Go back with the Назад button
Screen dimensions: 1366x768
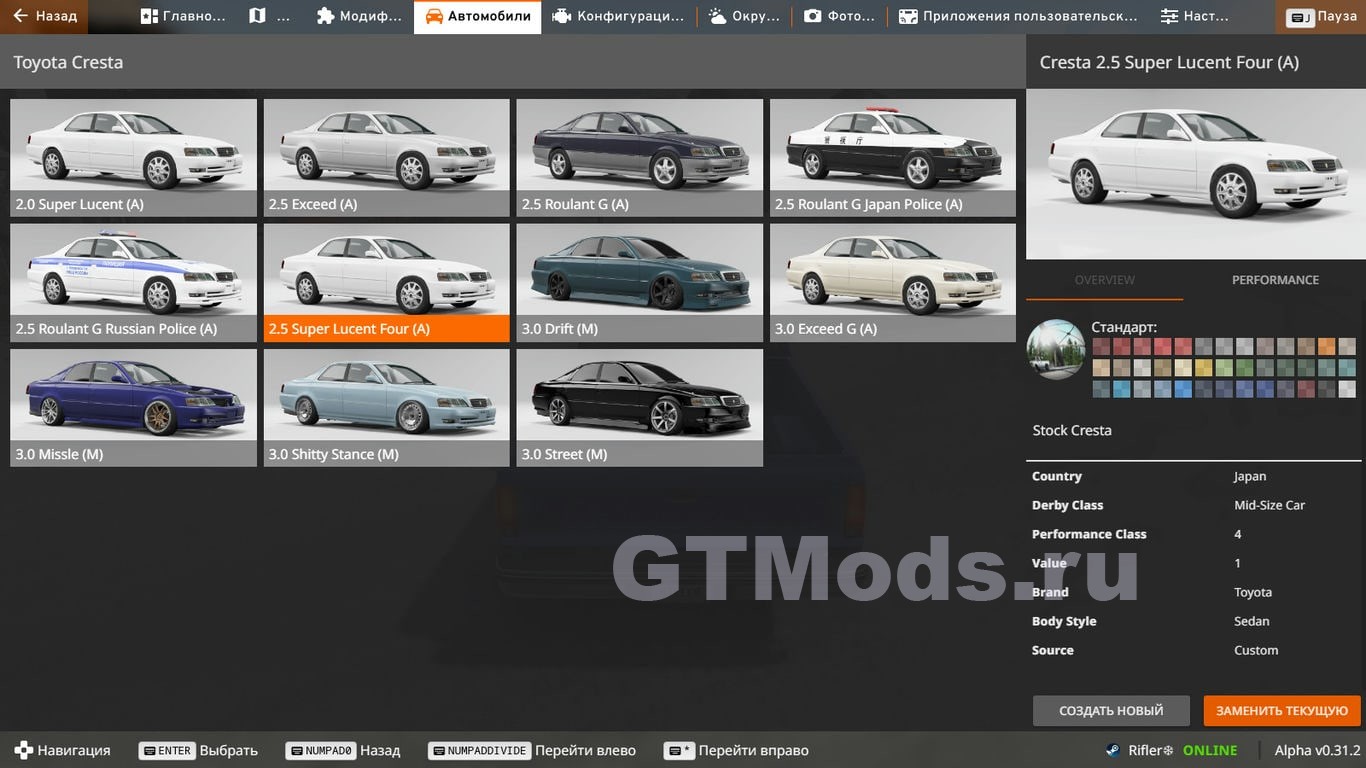[x=45, y=16]
